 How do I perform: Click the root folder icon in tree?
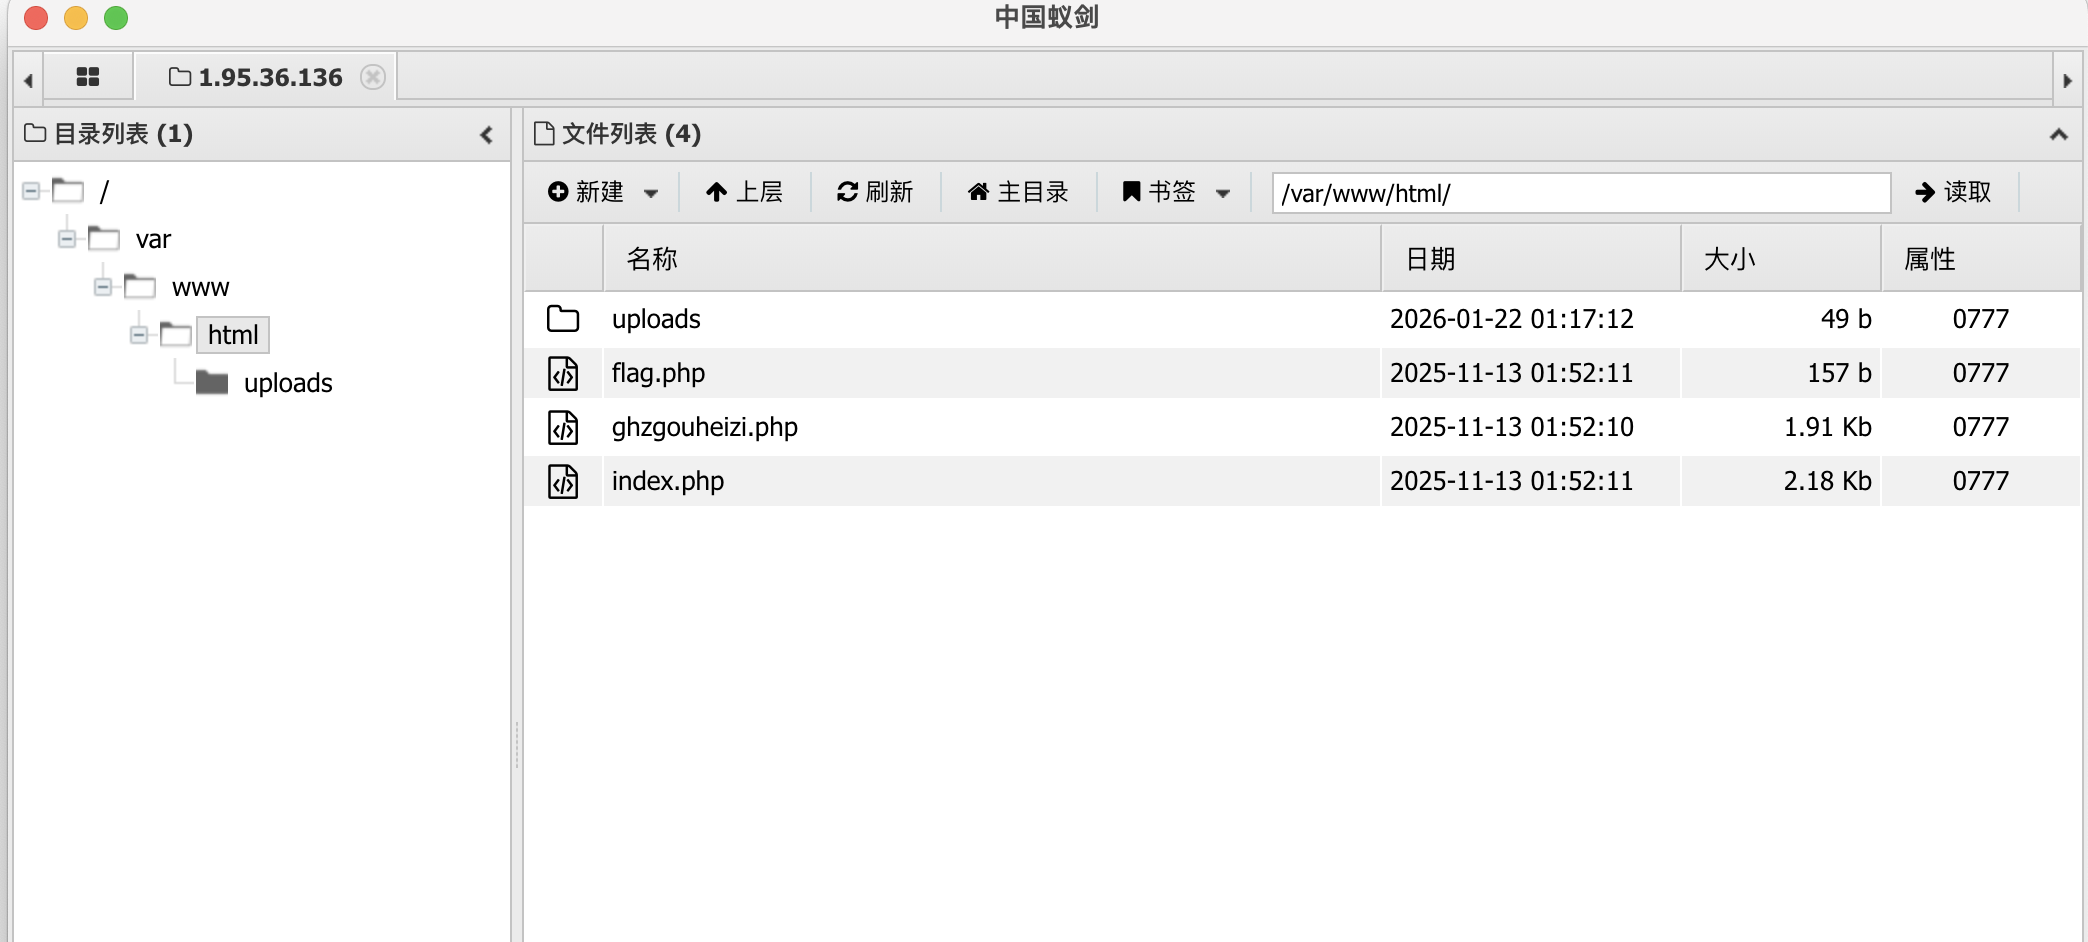coord(68,190)
